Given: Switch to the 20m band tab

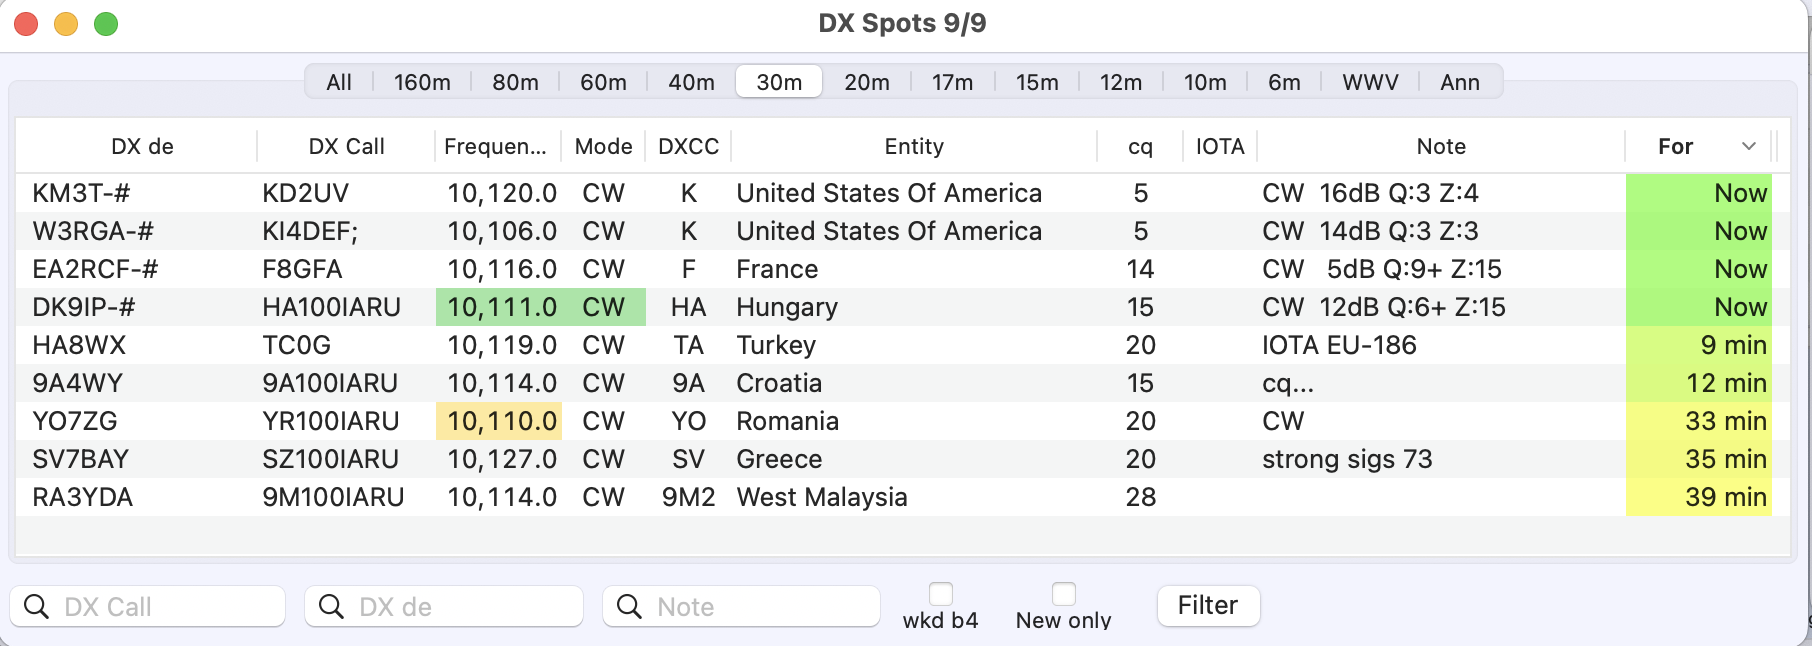Looking at the screenshot, I should point(866,82).
